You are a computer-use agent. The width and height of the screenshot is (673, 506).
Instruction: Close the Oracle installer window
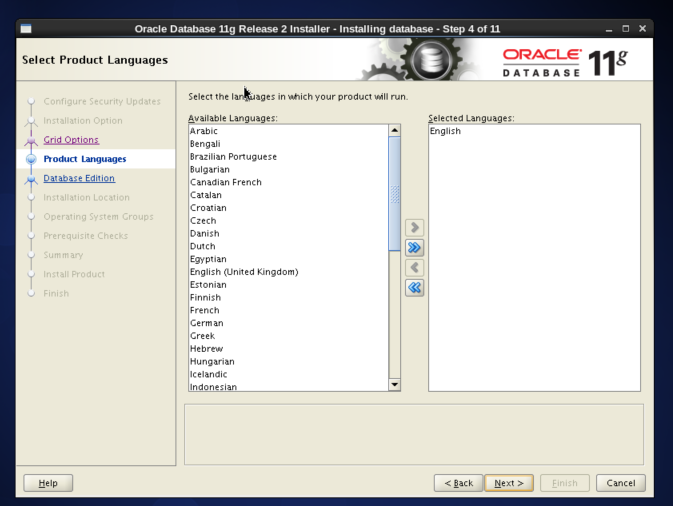[x=643, y=29]
